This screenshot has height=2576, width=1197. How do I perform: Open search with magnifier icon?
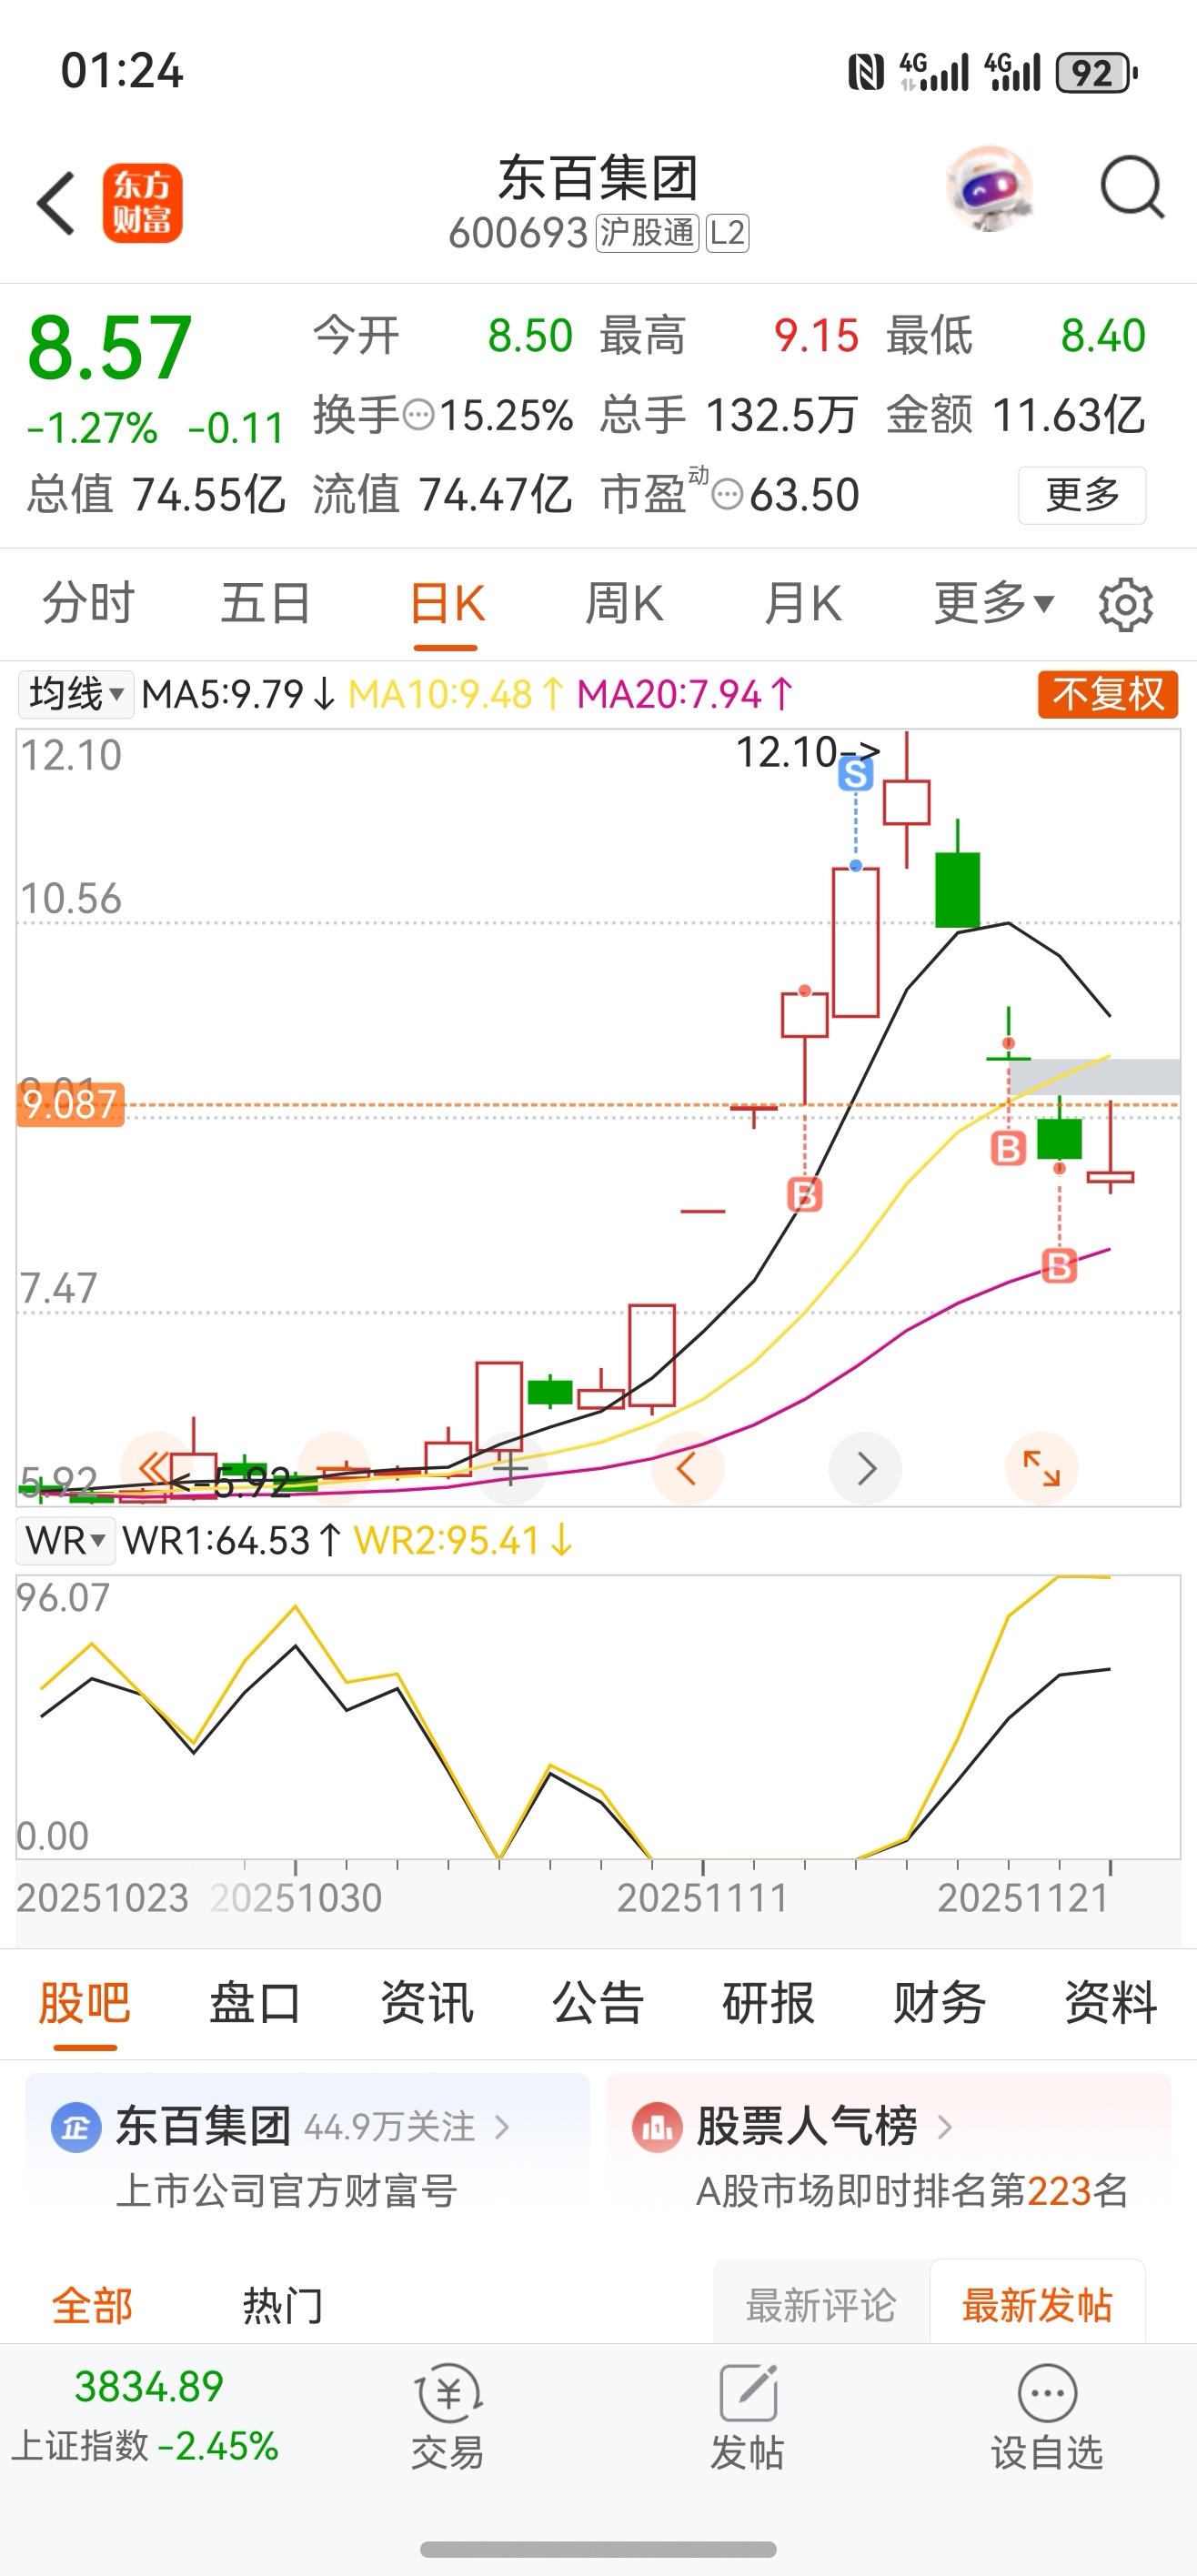click(x=1132, y=187)
